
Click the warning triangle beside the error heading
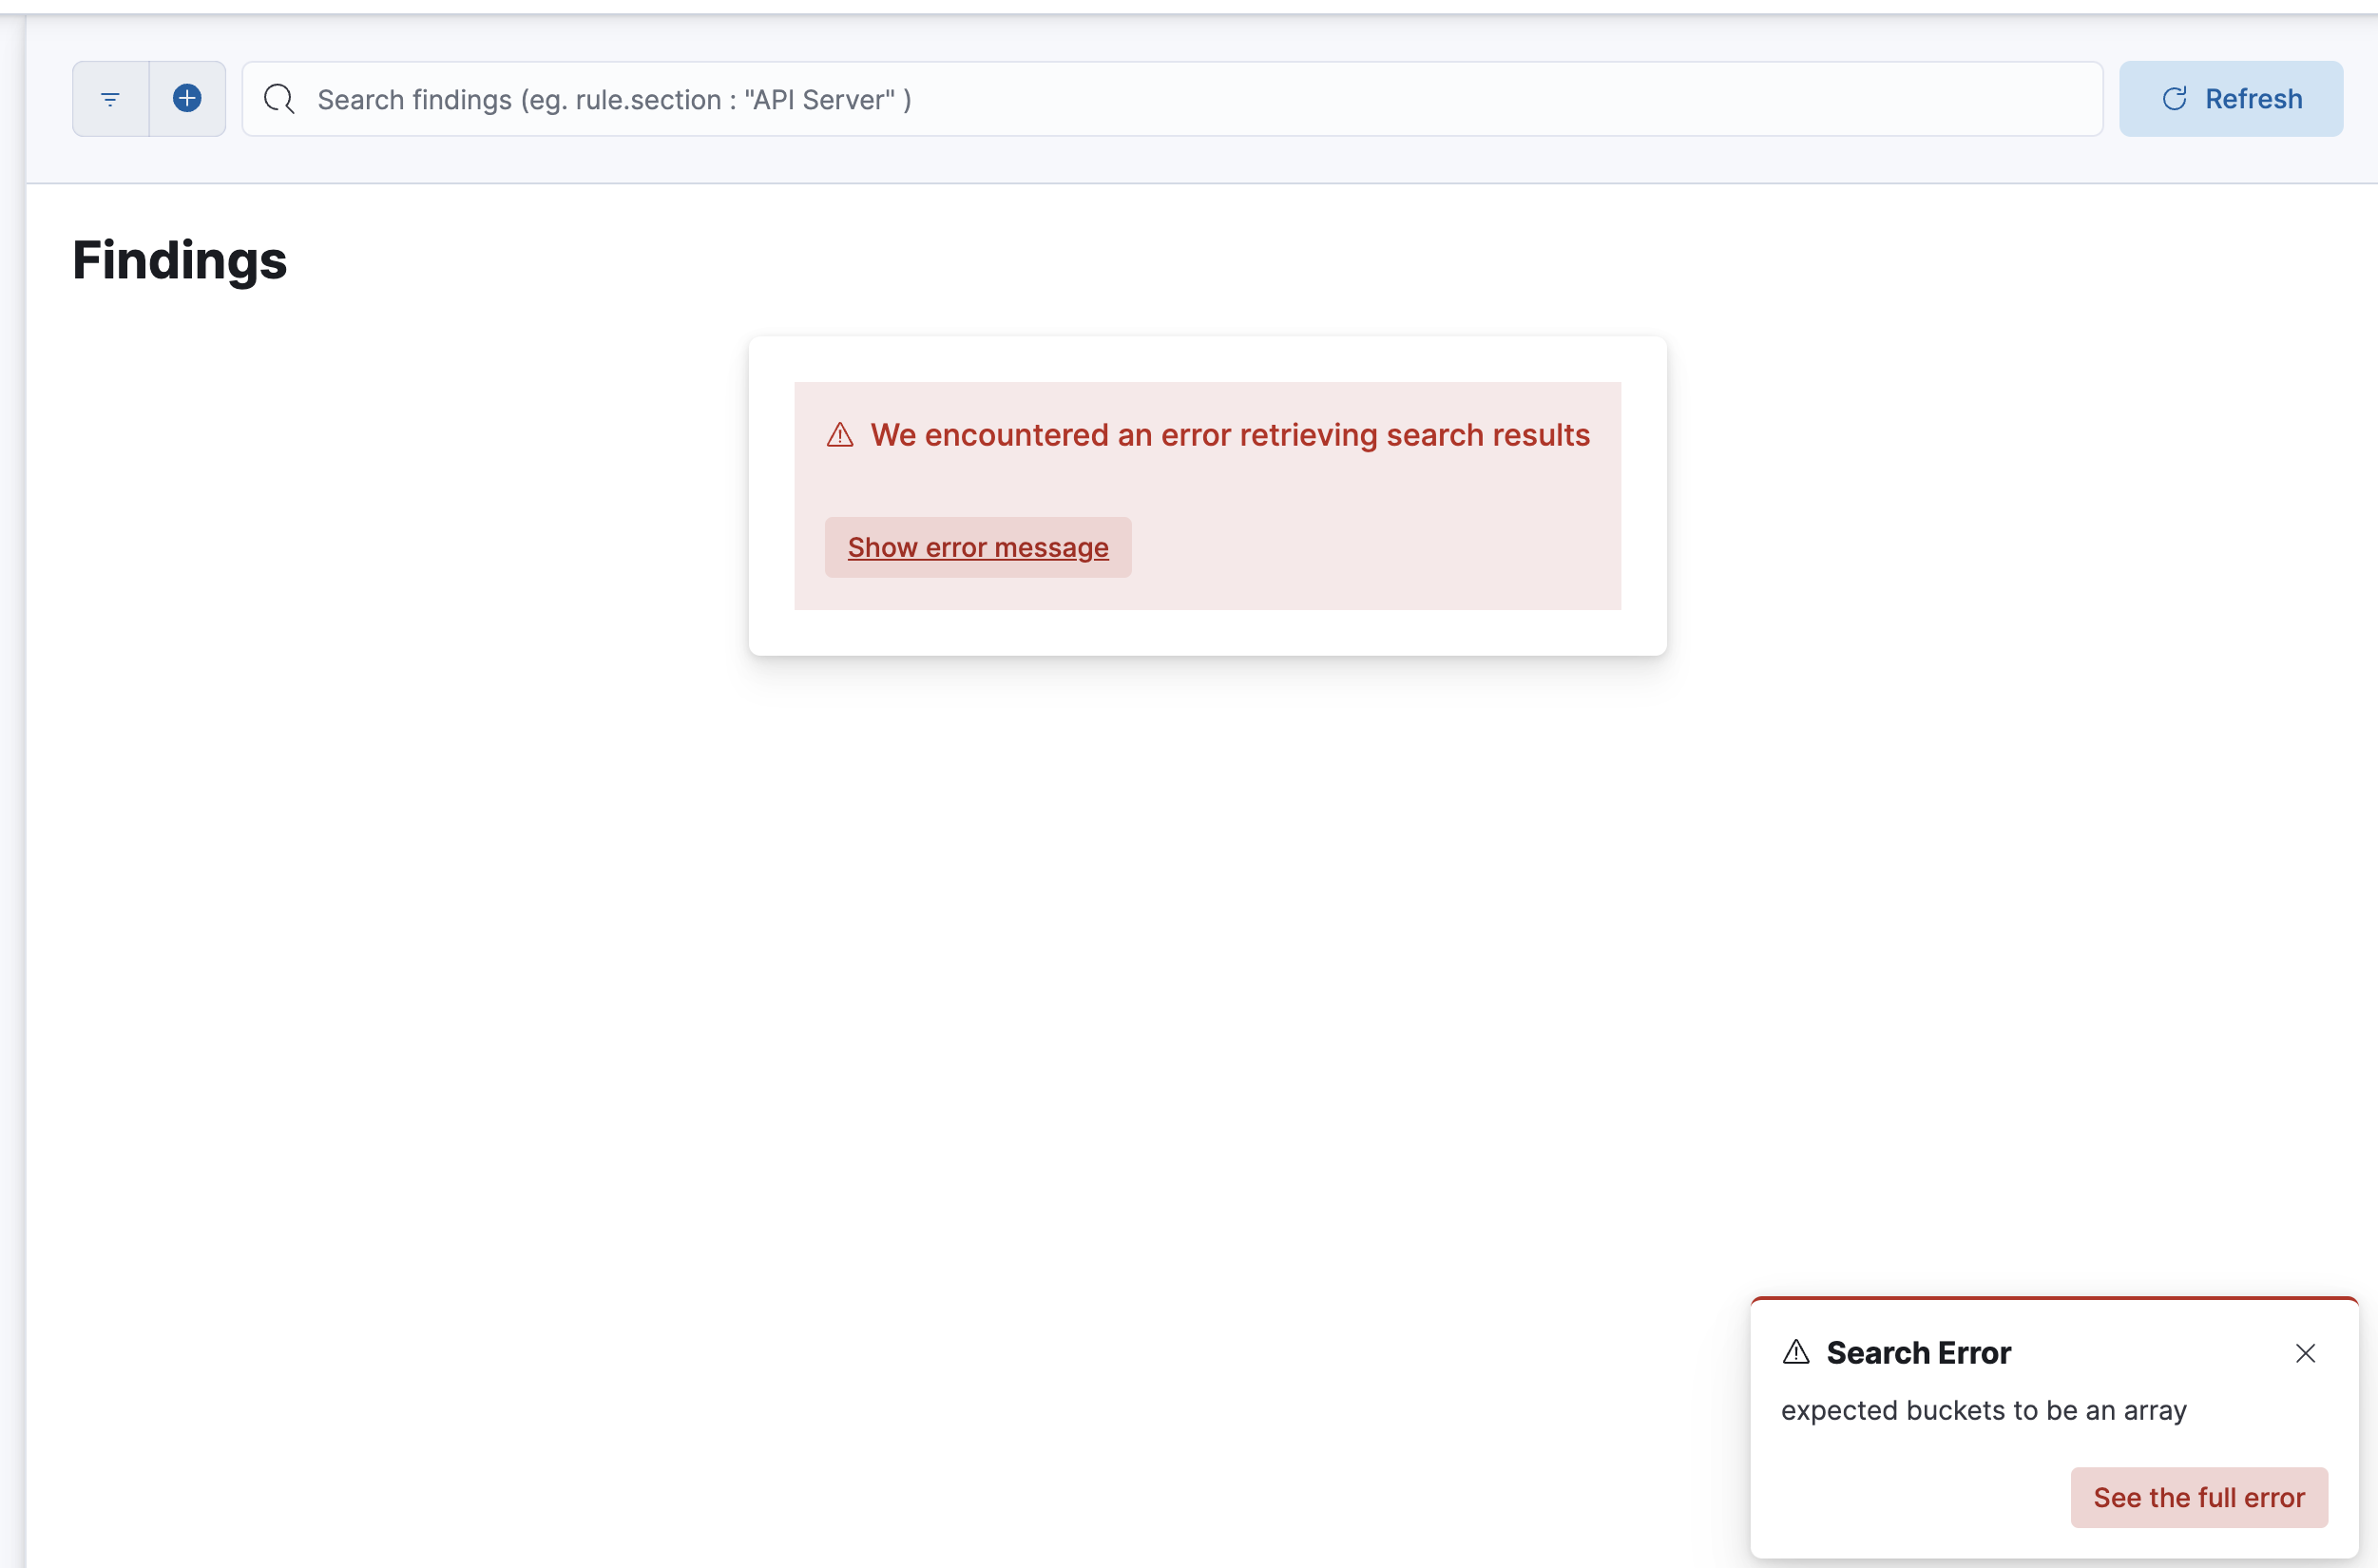839,435
